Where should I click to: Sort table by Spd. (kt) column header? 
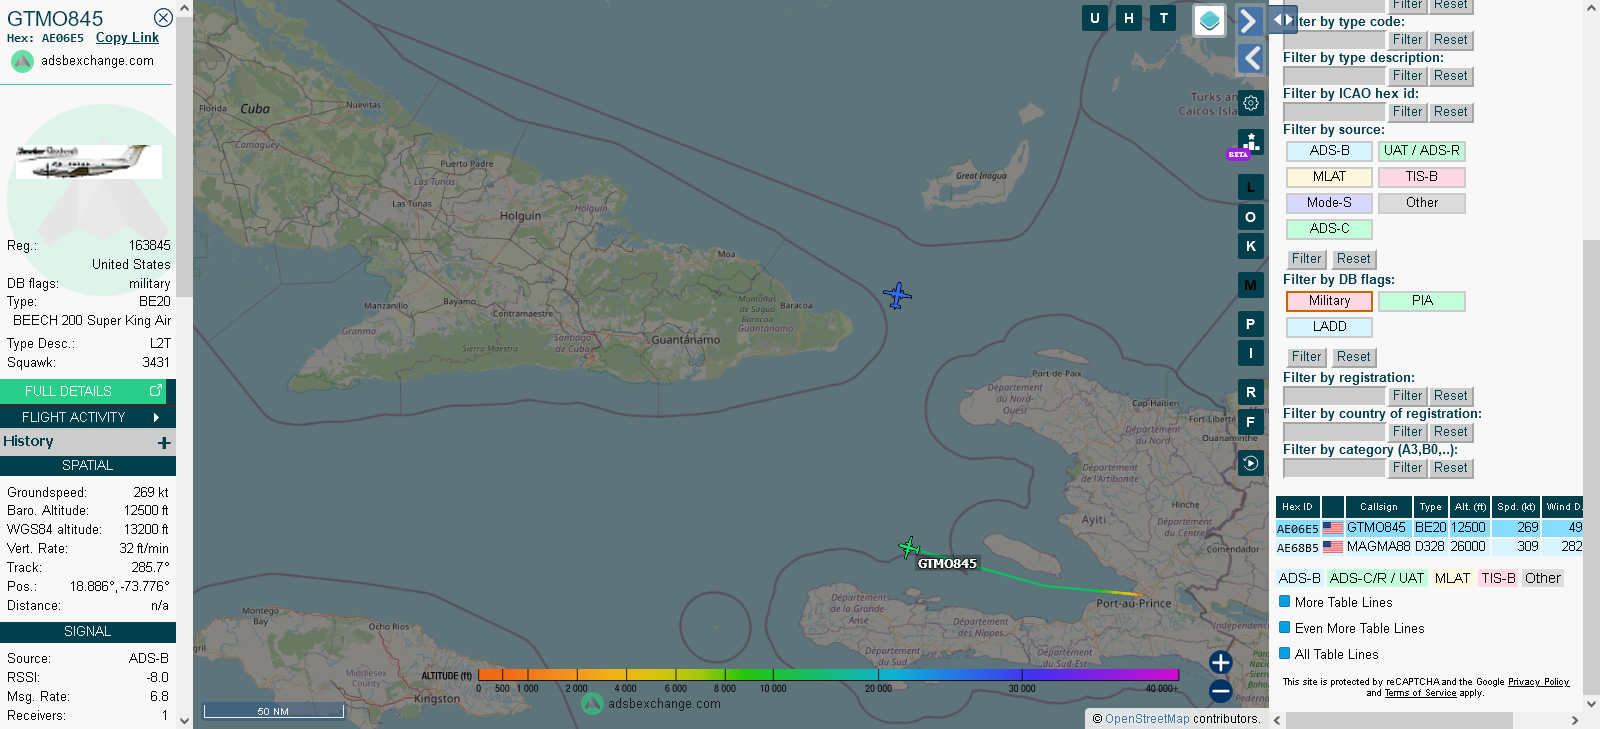(1516, 507)
